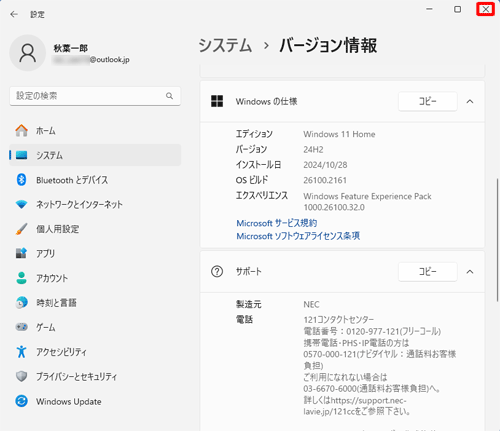The image size is (500, 431).
Task: Click the question mark Support icon
Action: pyautogui.click(x=217, y=272)
